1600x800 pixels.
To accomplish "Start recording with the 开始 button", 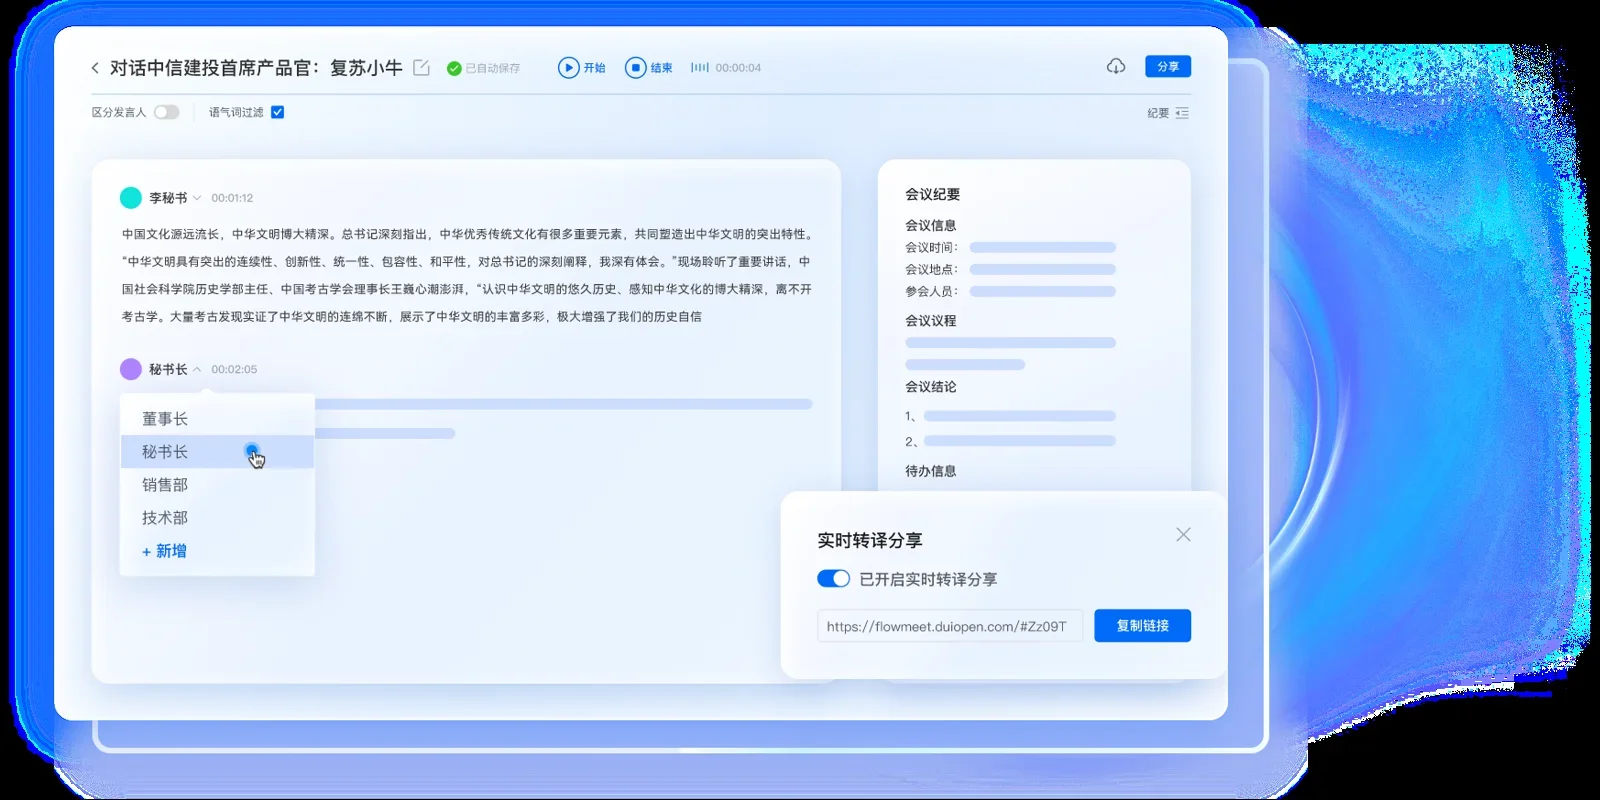I will tap(582, 68).
